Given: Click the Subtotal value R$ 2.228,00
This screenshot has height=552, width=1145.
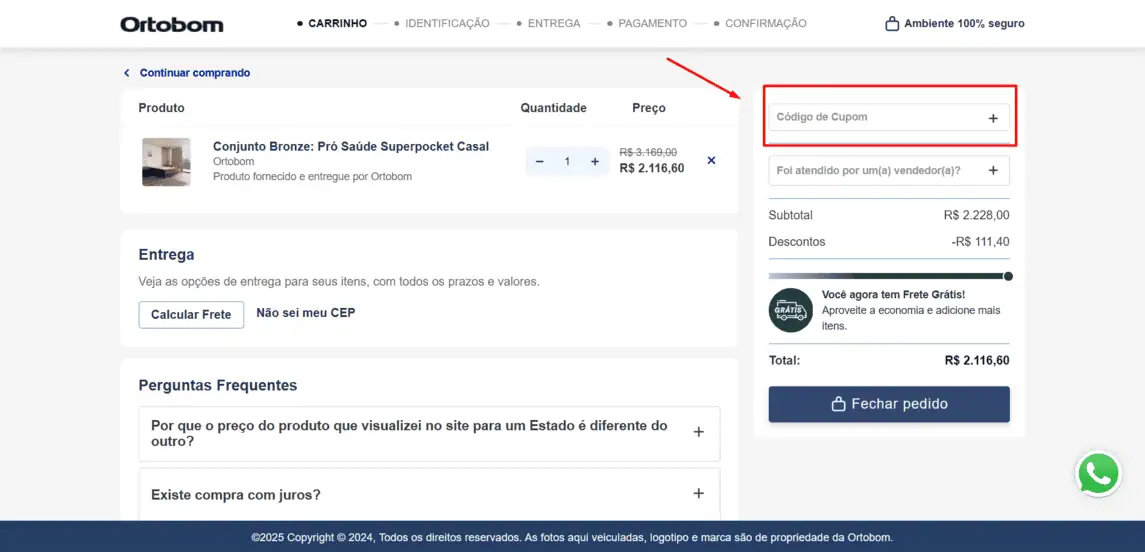Looking at the screenshot, I should tap(976, 215).
